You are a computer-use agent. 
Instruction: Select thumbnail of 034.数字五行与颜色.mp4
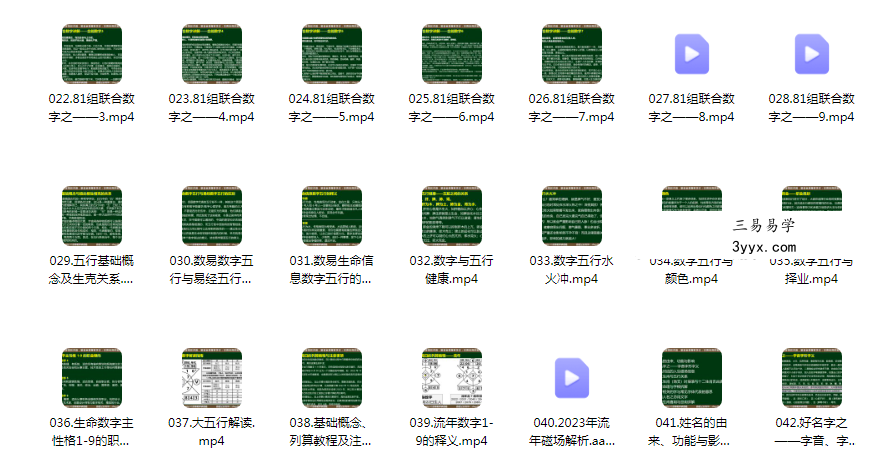[x=692, y=199]
